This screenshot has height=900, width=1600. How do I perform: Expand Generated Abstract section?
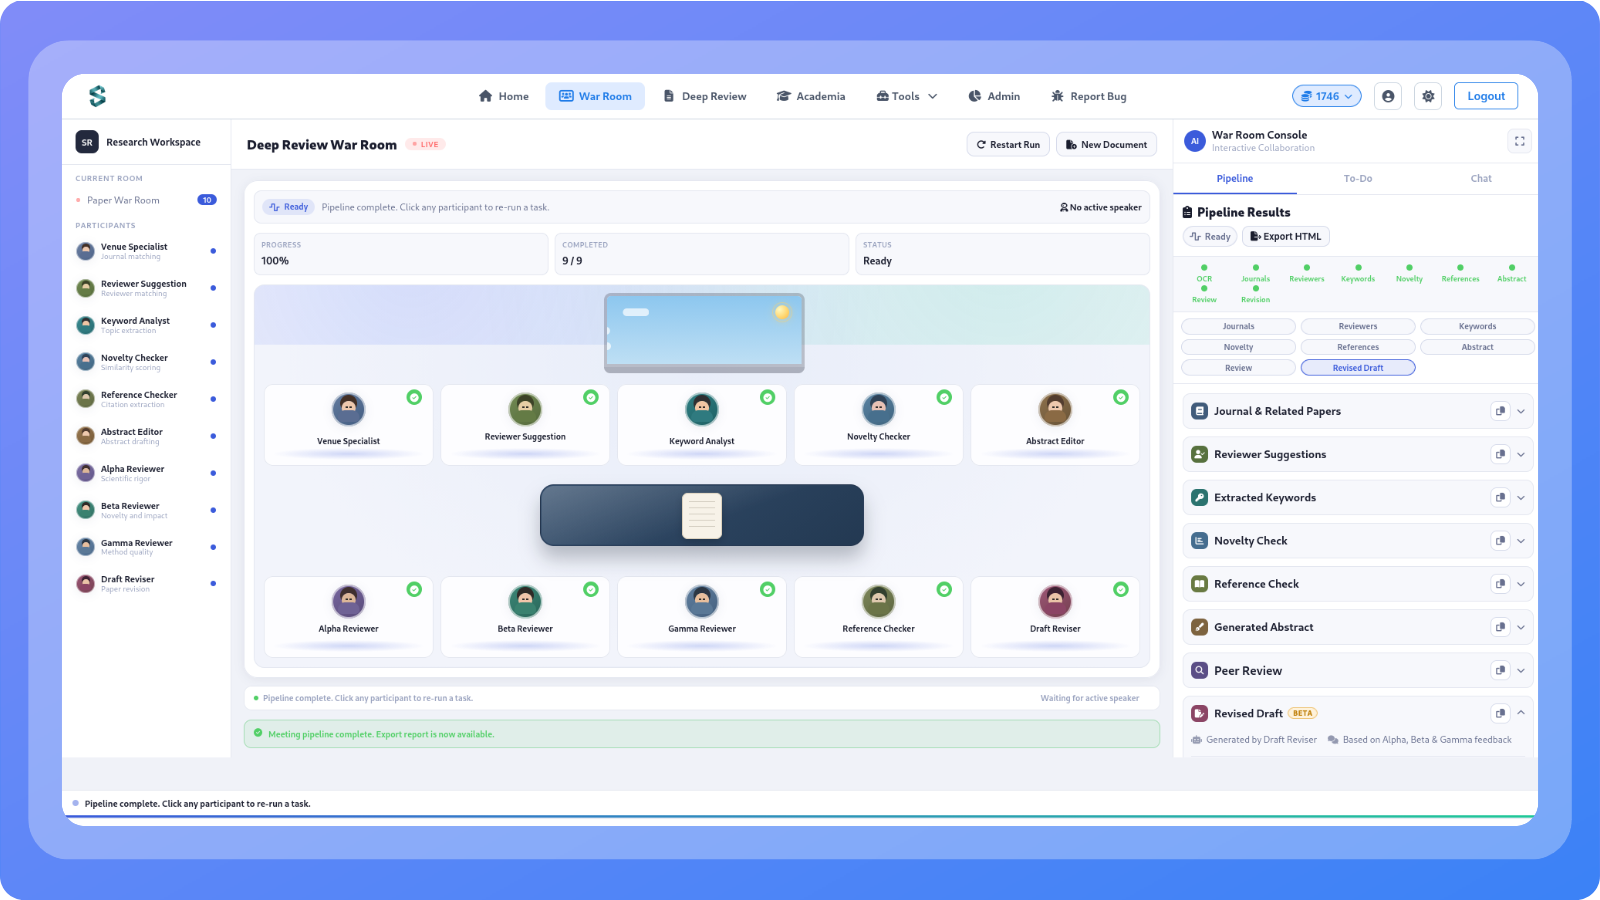tap(1521, 627)
